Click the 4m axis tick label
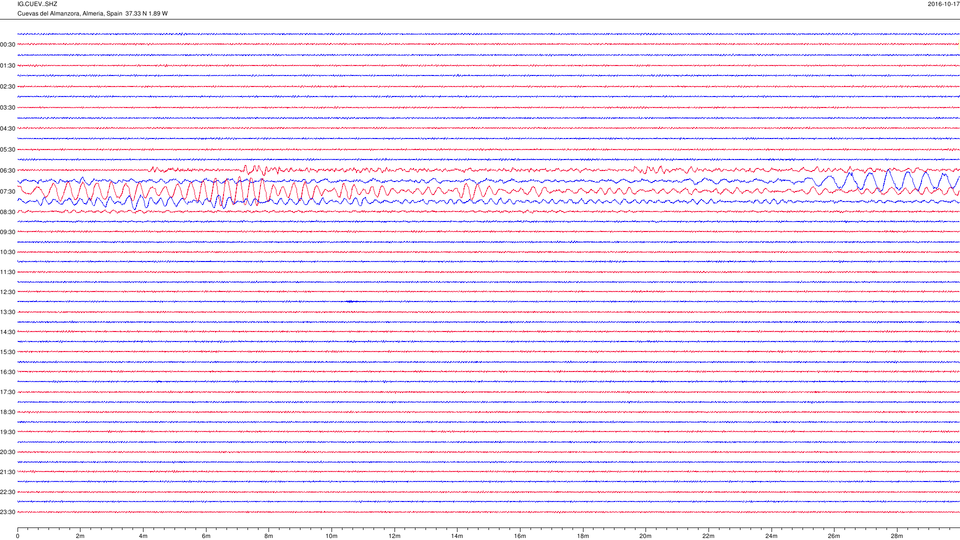 [143, 536]
